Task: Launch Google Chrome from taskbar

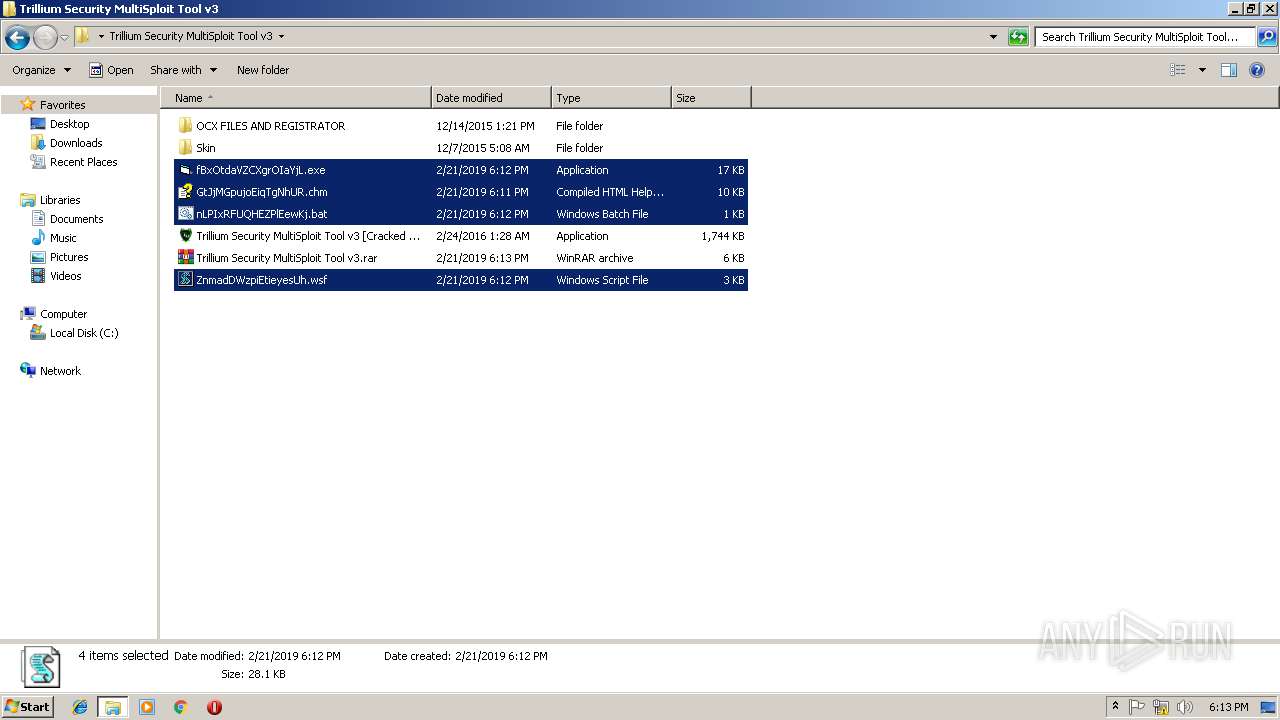Action: (181, 707)
